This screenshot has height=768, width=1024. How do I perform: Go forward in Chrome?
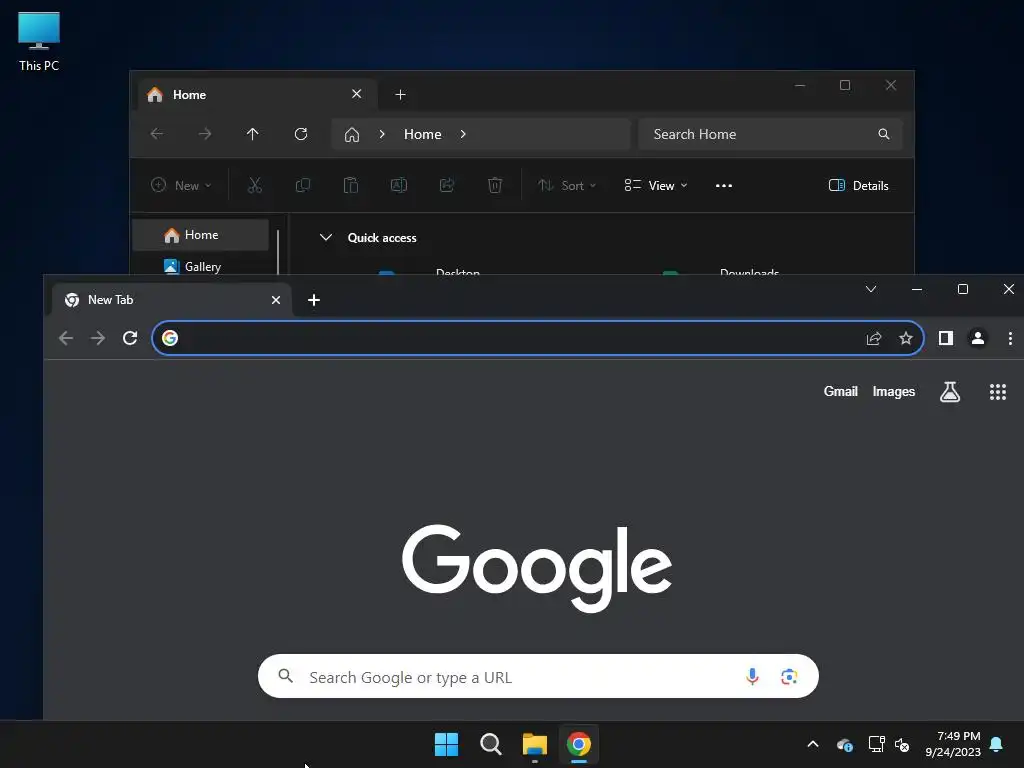click(98, 338)
